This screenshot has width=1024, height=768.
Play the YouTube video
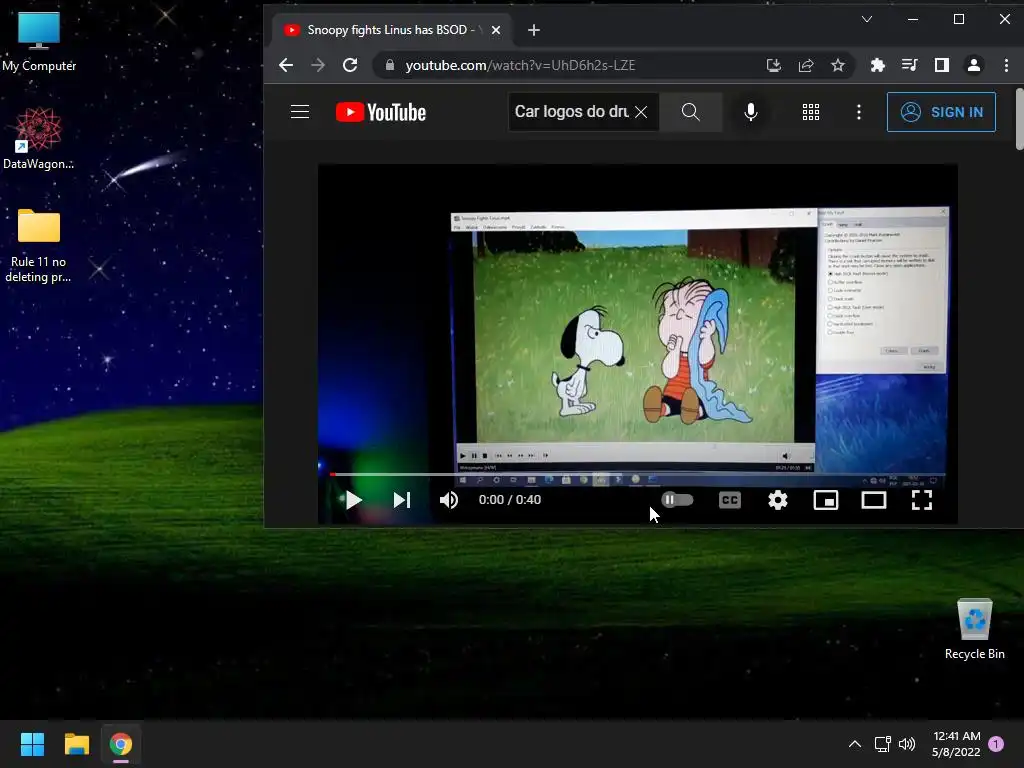point(353,500)
